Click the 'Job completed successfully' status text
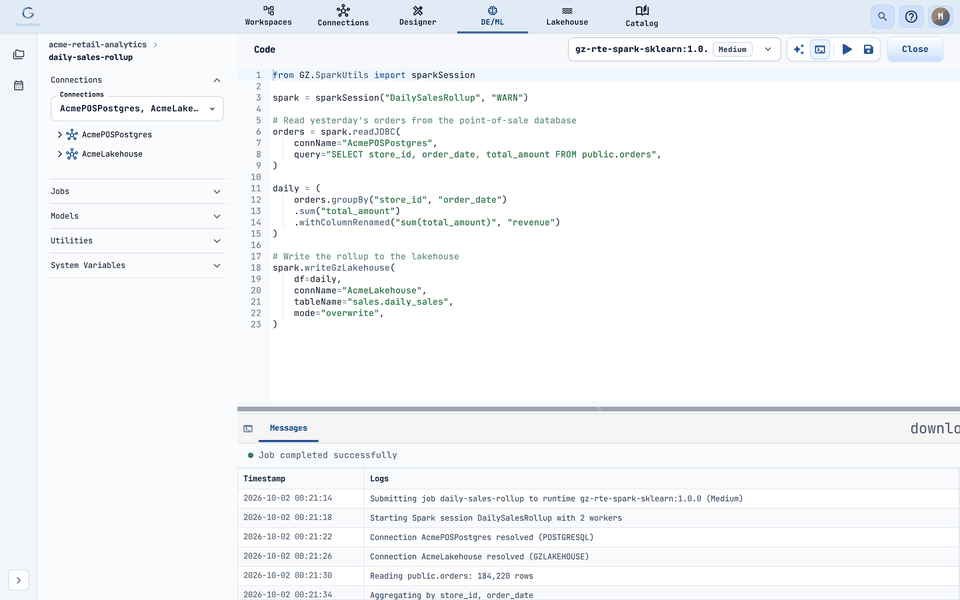Screen dimensions: 960x600 [328, 456]
